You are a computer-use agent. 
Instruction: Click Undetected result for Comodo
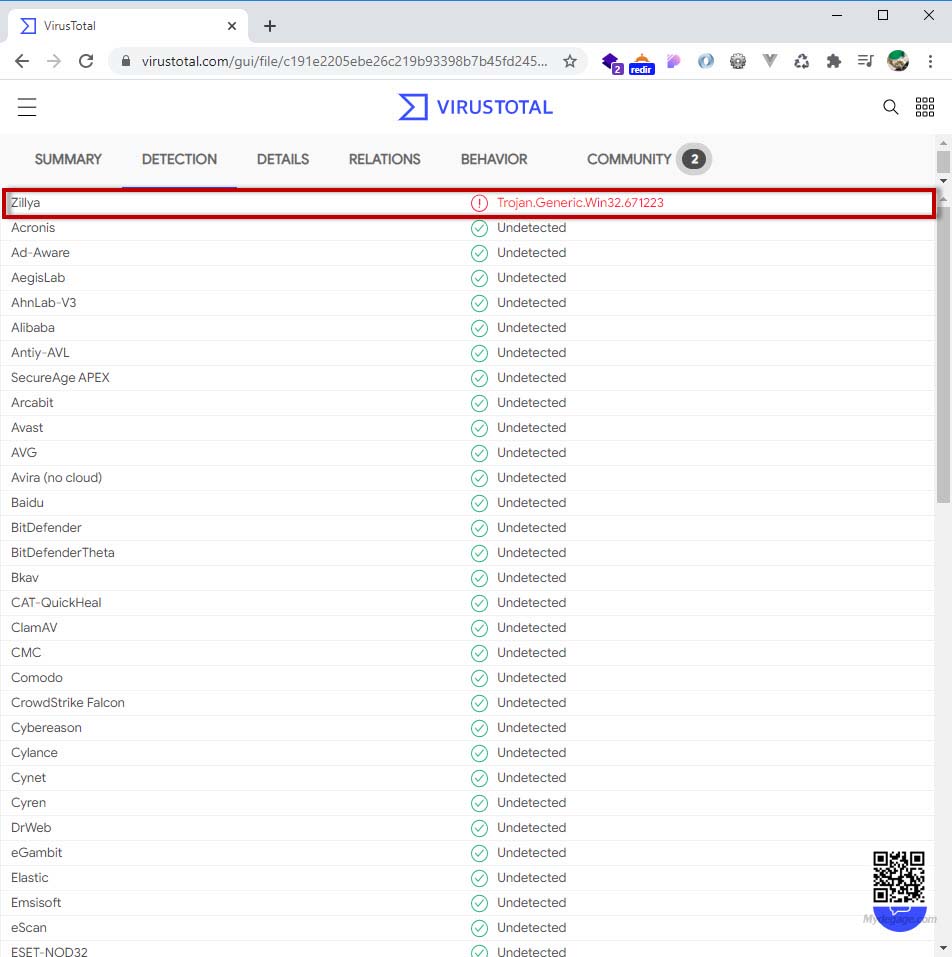click(x=532, y=677)
